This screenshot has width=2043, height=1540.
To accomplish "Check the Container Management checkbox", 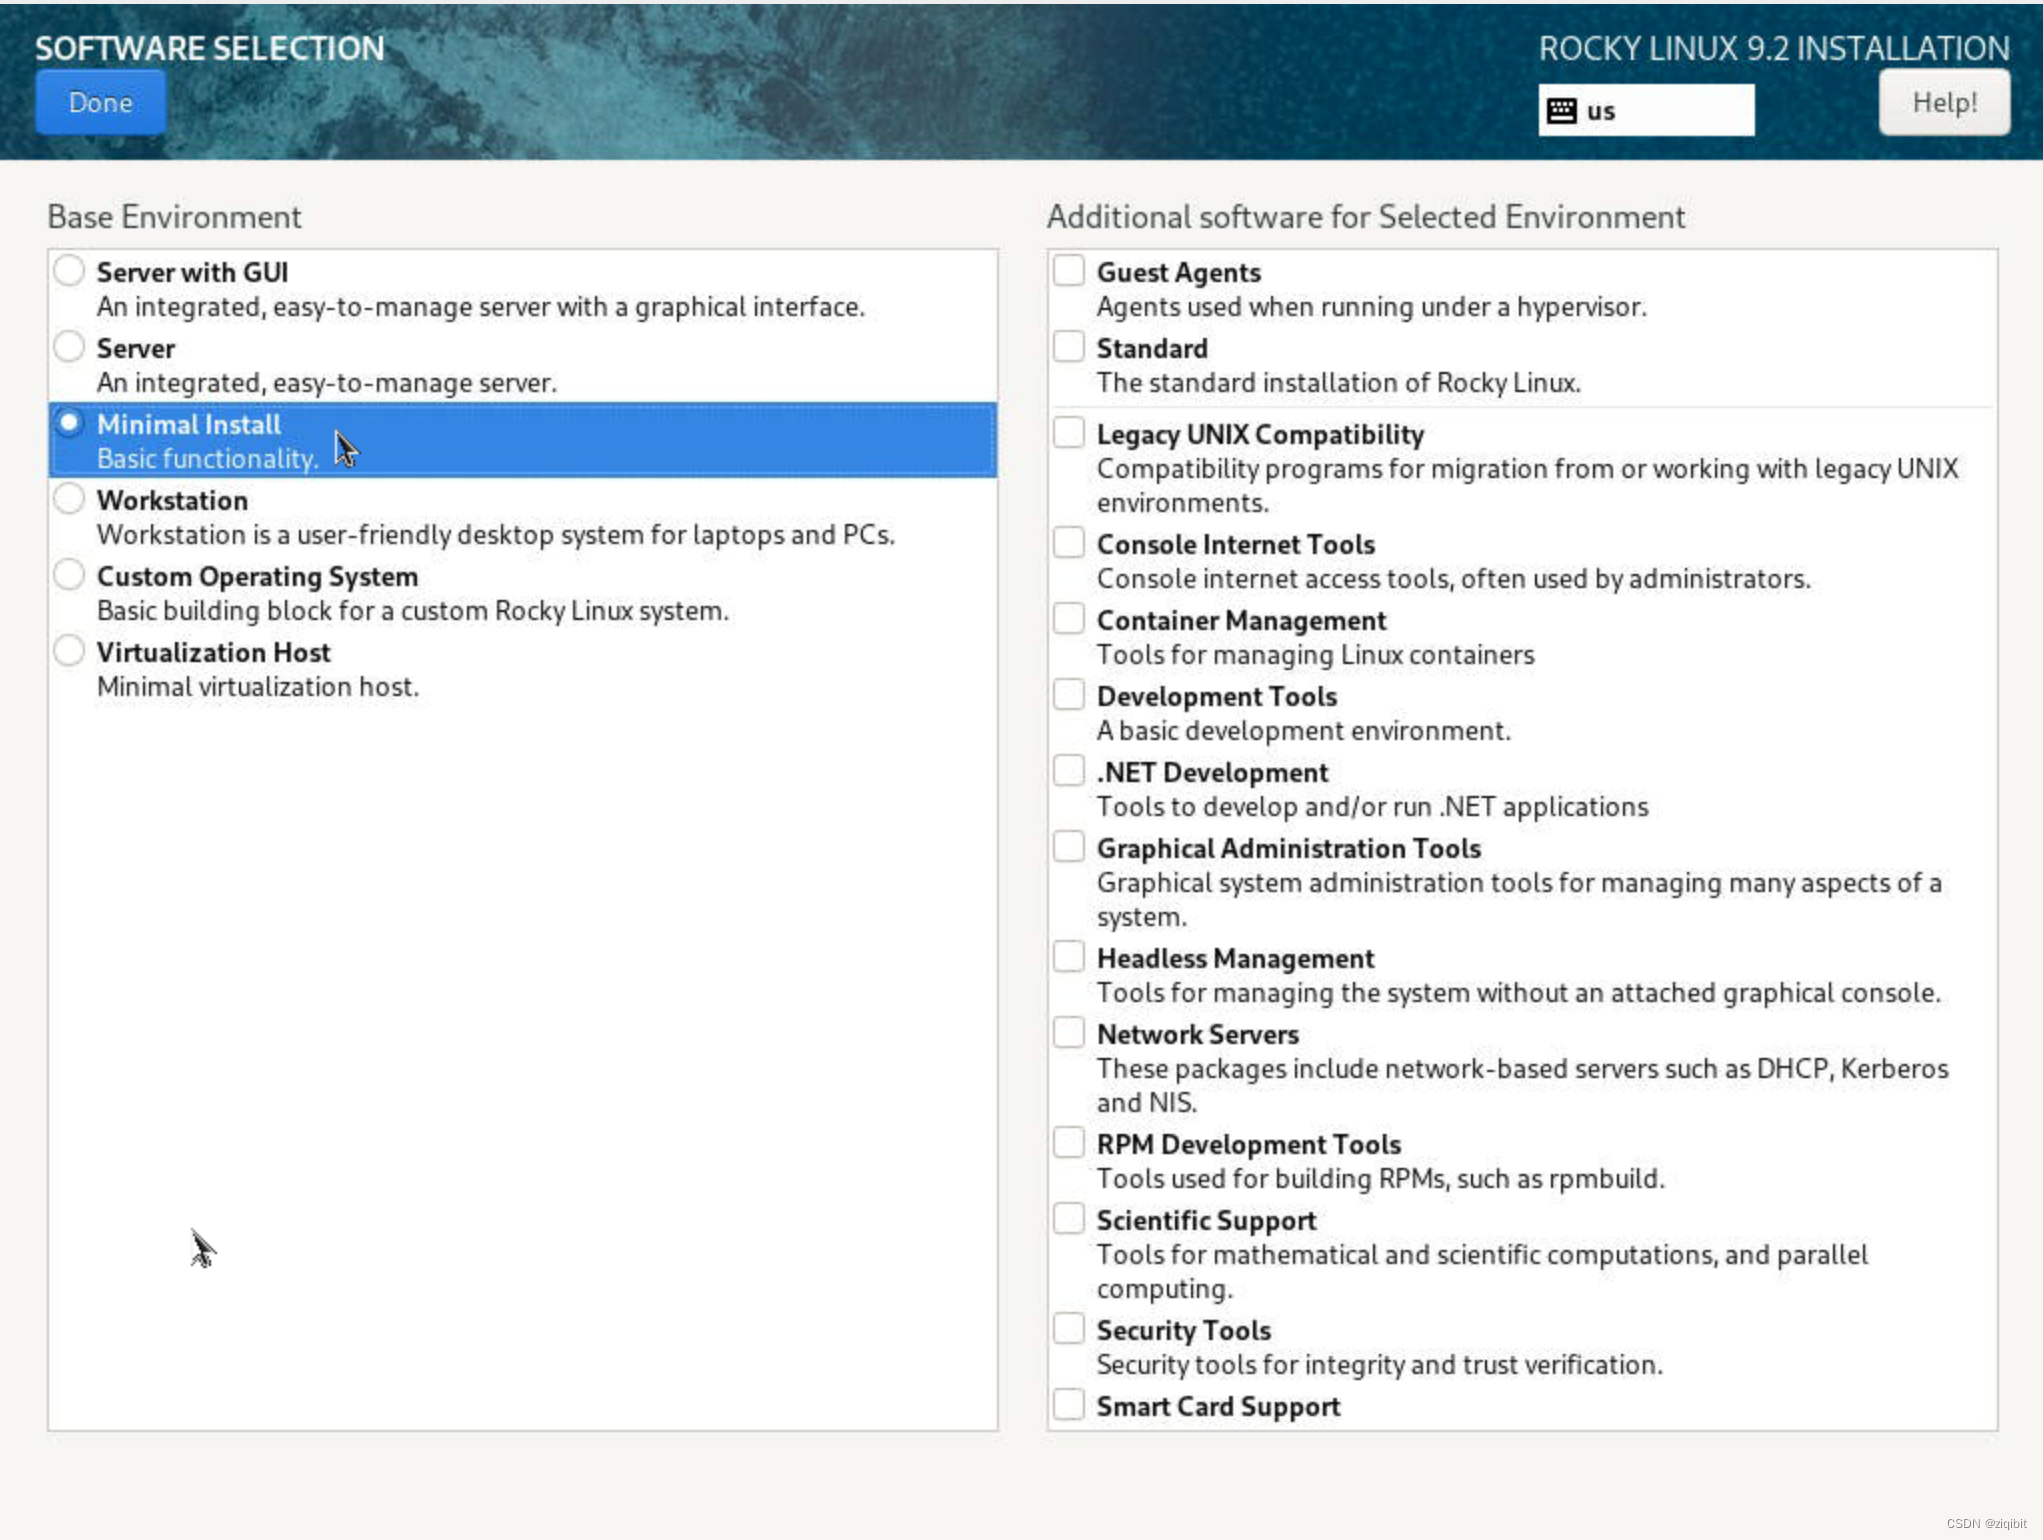I will click(x=1068, y=618).
